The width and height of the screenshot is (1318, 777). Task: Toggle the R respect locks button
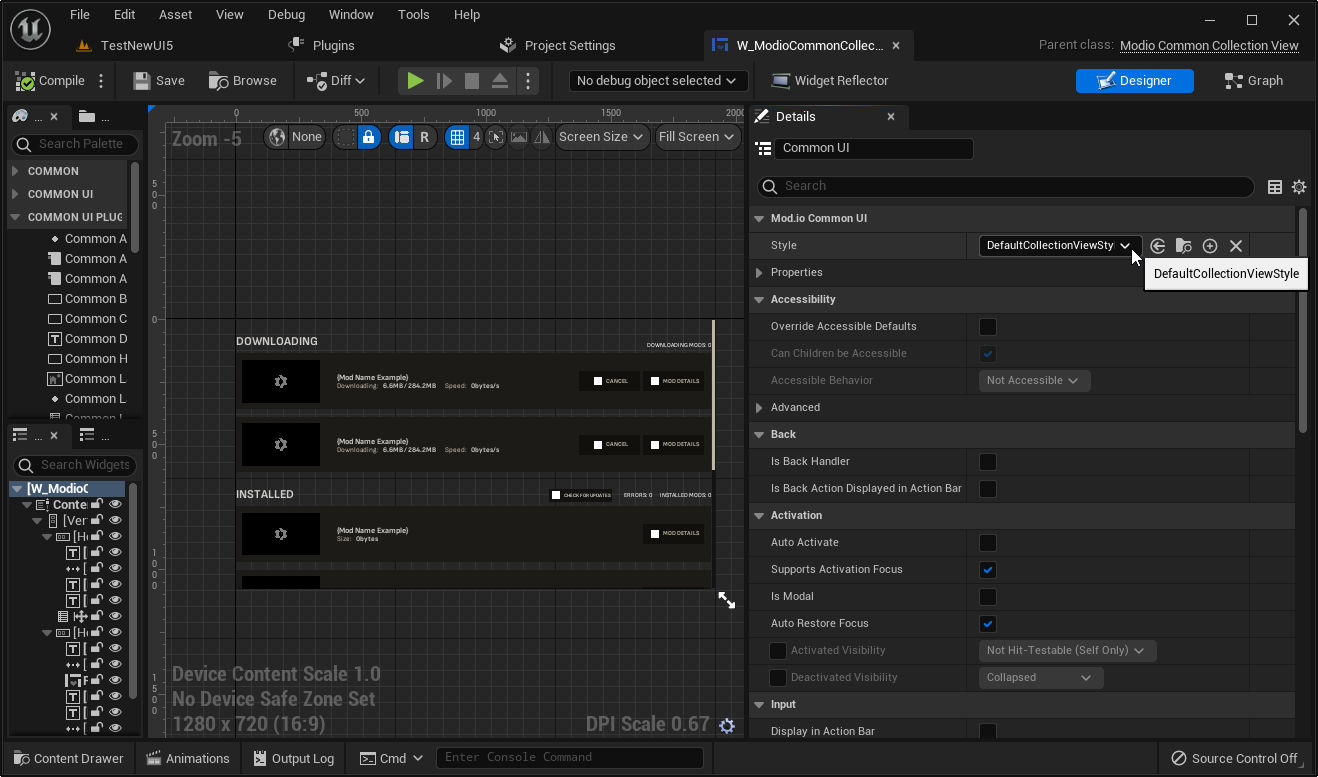pos(425,137)
